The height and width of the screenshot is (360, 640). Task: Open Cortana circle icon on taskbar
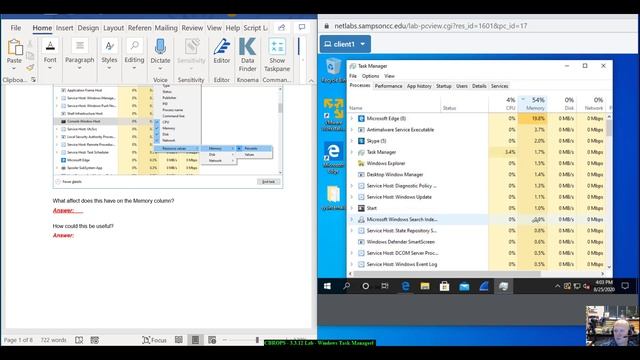[x=366, y=286]
